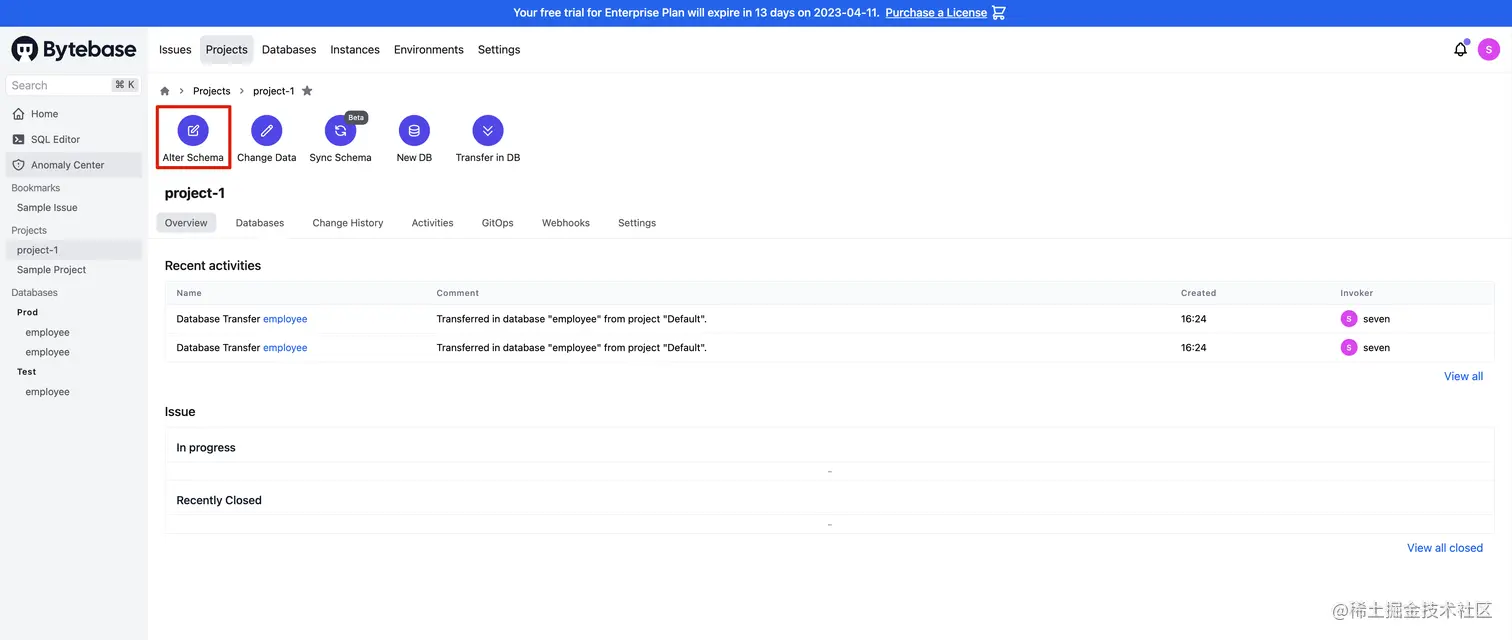The image size is (1512, 640).
Task: Toggle the favorite star next to project-1
Action: pyautogui.click(x=307, y=90)
